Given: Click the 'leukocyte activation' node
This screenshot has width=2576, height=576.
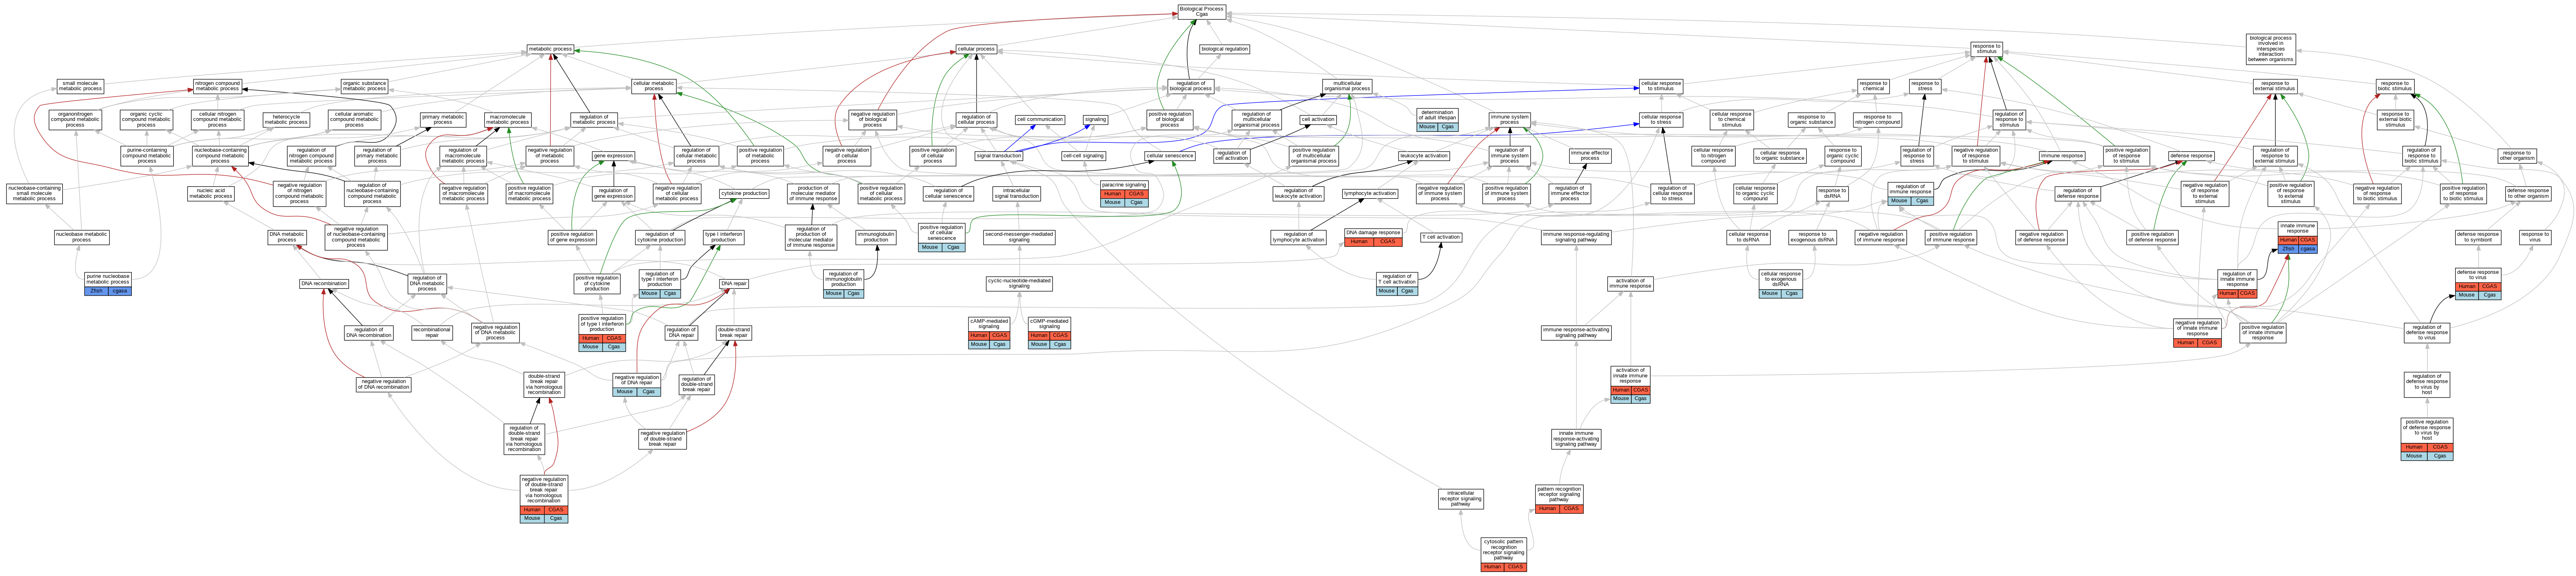Looking at the screenshot, I should pos(1424,156).
